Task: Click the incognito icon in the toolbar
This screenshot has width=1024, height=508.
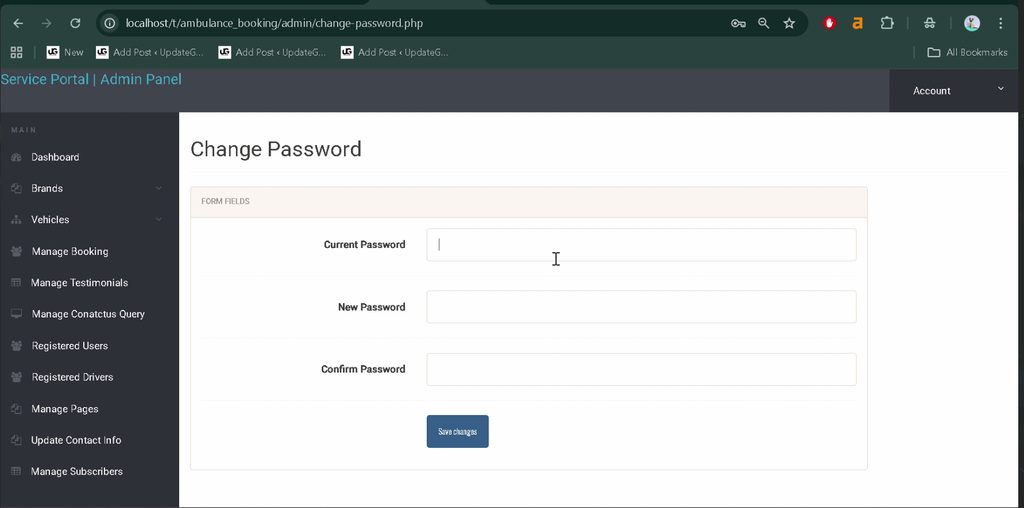Action: [929, 24]
